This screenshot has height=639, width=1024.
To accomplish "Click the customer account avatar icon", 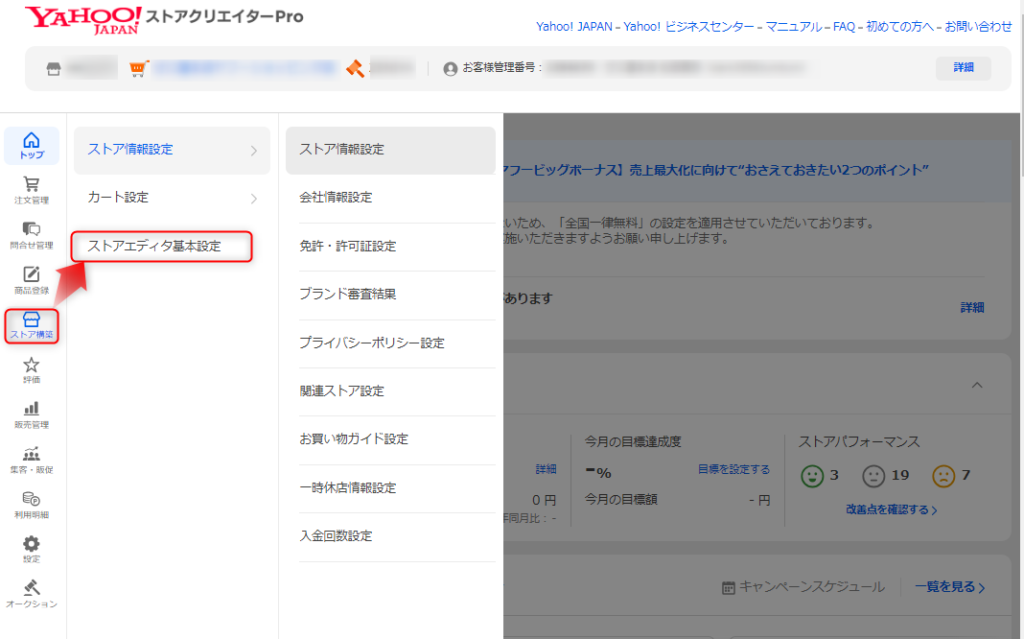I will point(450,69).
